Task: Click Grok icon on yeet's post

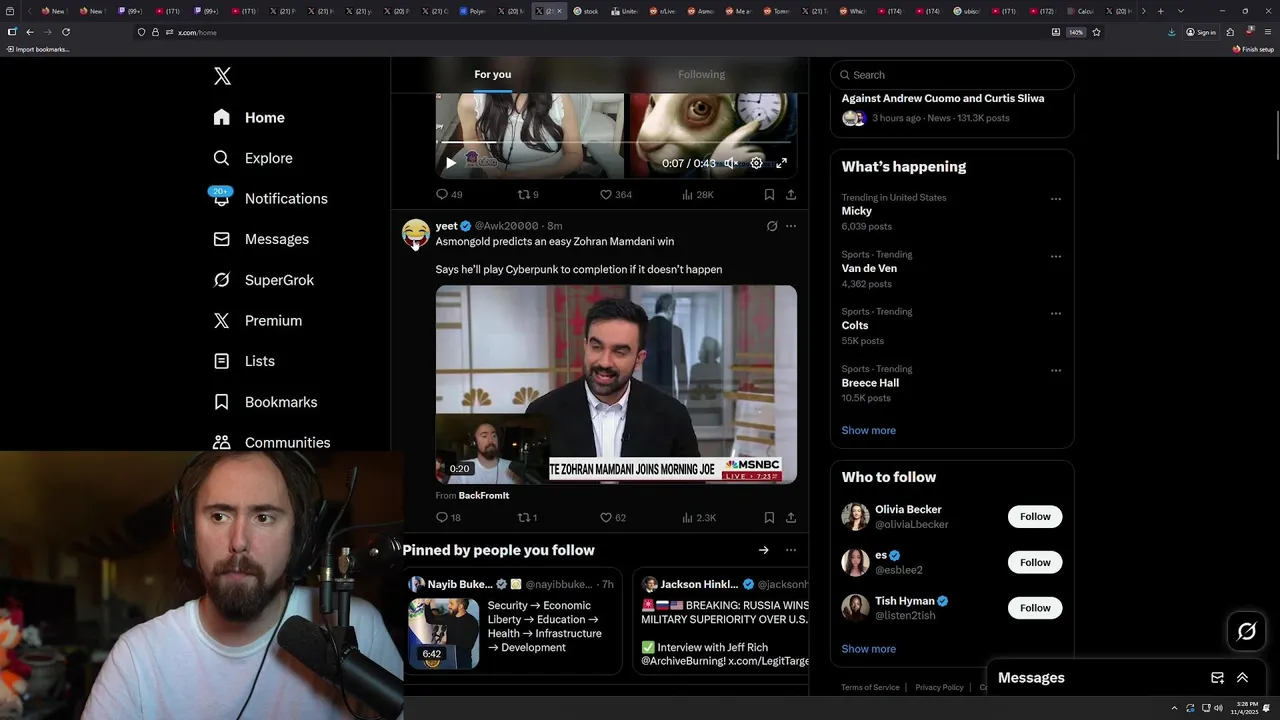Action: (772, 226)
